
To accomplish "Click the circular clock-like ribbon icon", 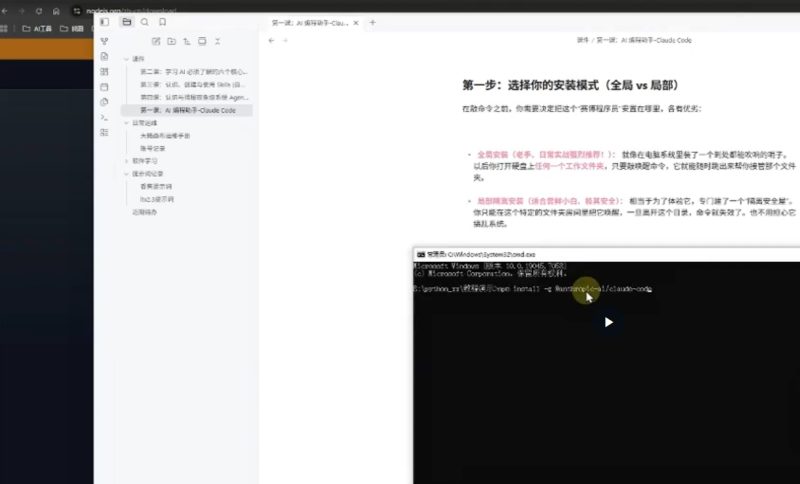I will [105, 102].
